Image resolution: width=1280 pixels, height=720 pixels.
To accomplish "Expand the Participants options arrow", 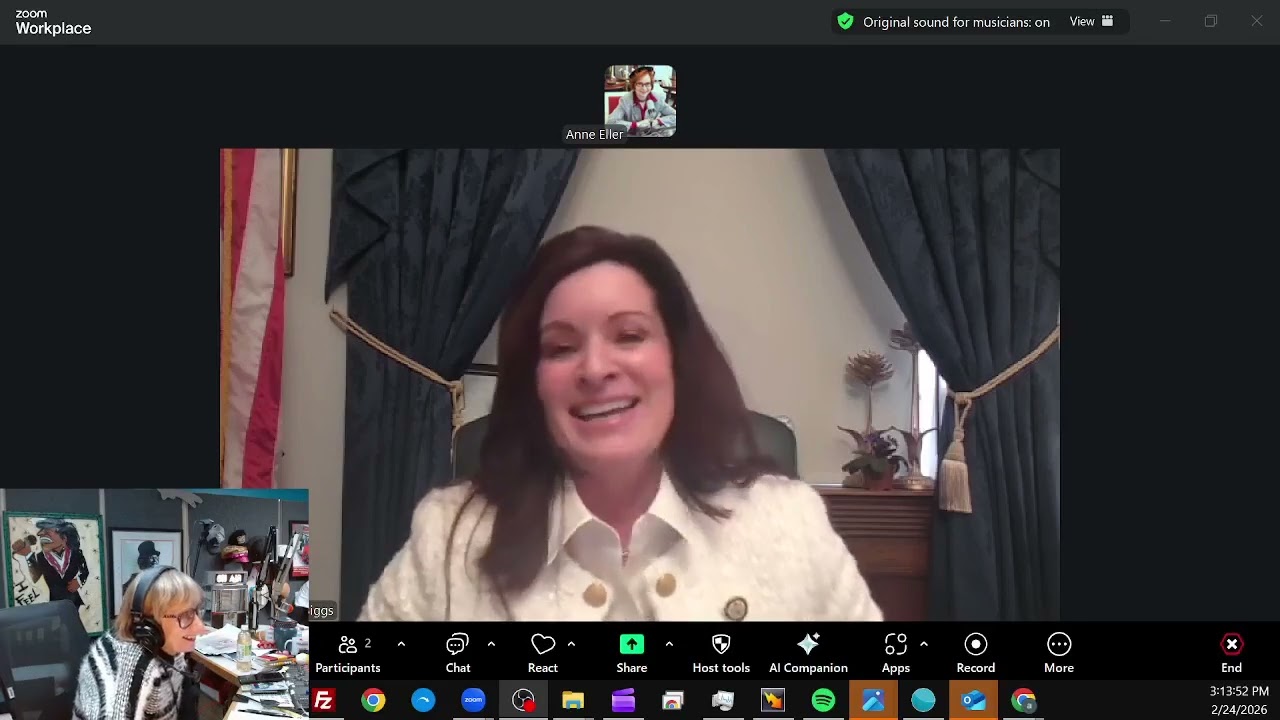I will tap(401, 644).
